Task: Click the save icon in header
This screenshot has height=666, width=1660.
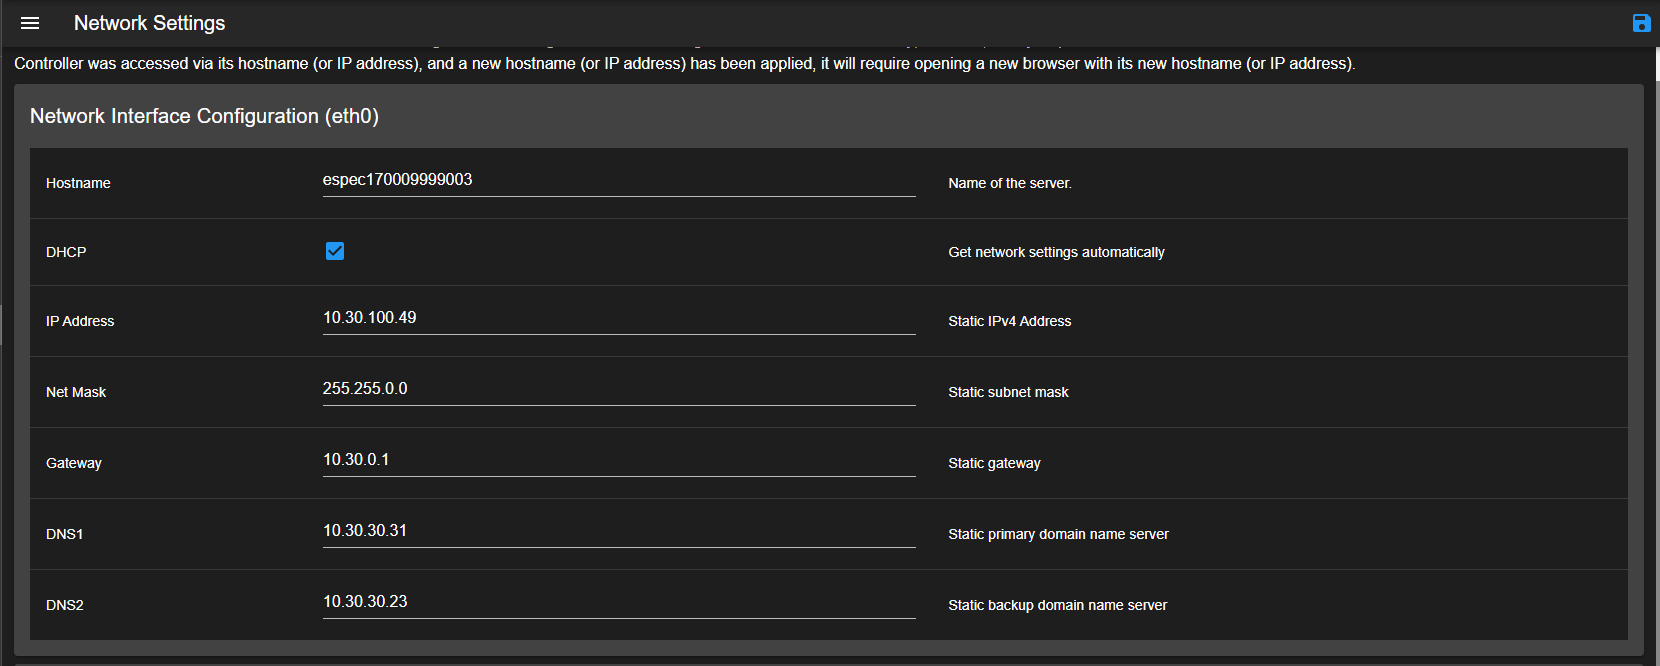Action: tap(1641, 23)
